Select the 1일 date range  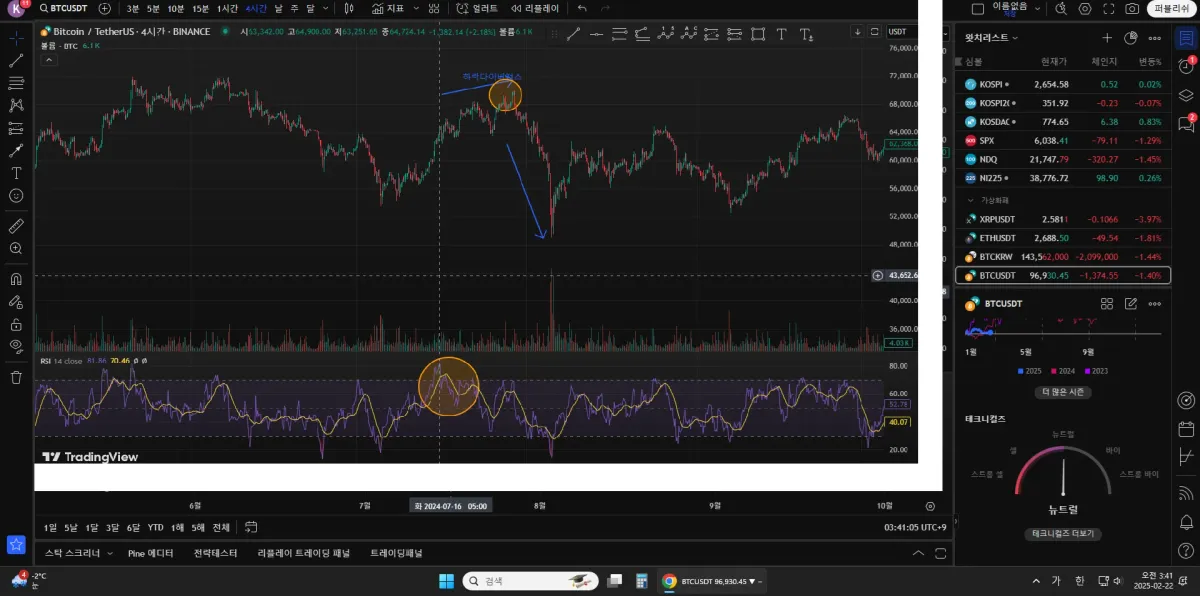50,527
